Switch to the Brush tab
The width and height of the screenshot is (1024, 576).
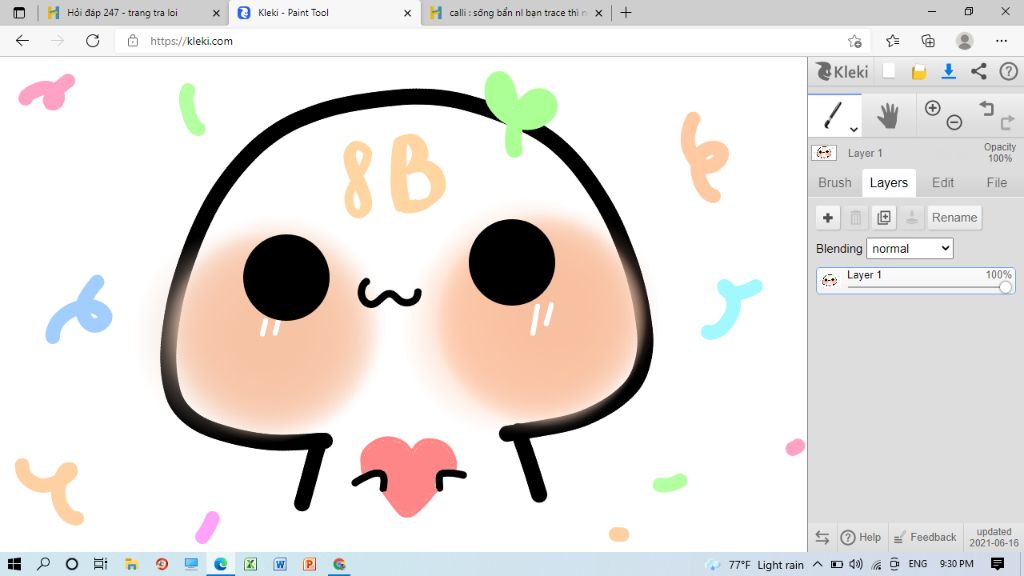(835, 183)
